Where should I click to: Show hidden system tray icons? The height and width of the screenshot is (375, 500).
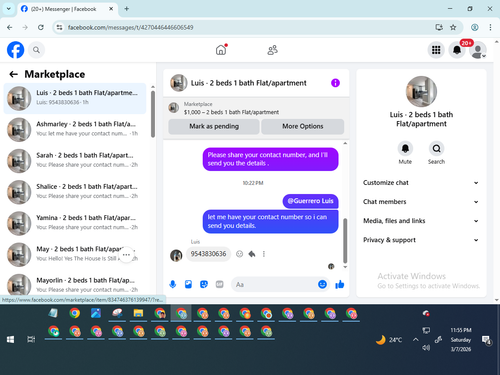click(x=416, y=340)
